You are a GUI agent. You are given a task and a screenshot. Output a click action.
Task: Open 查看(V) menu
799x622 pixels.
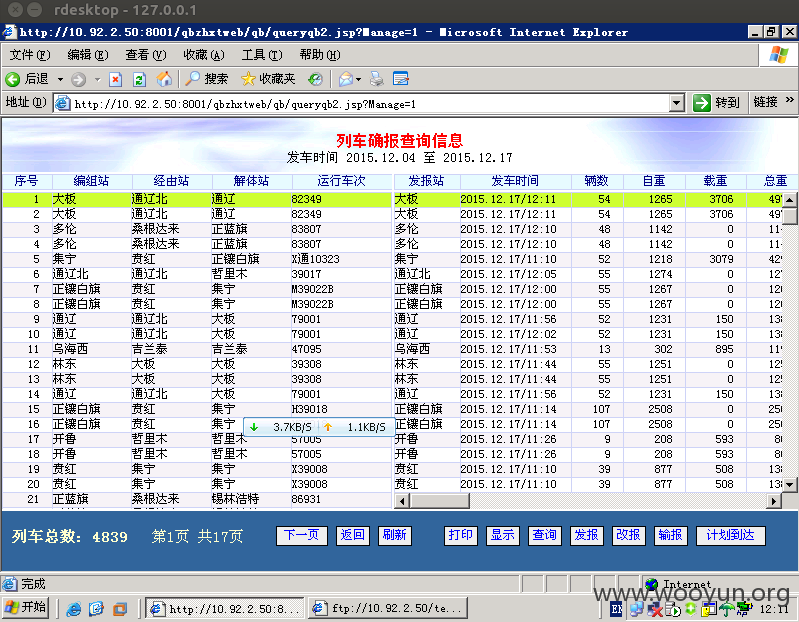[146, 55]
